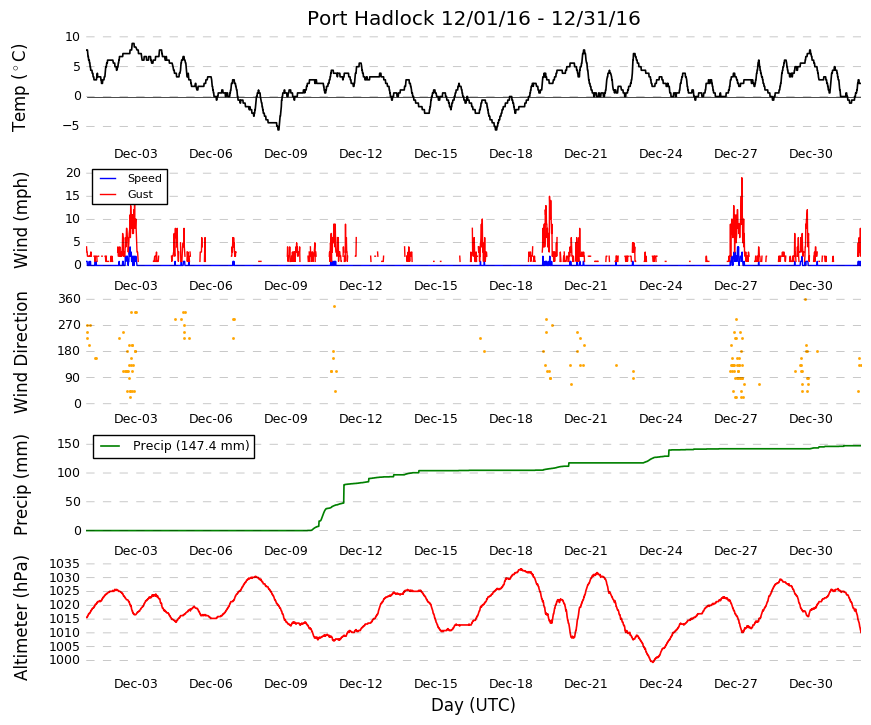871x725 pixels.
Task: Click the red Gust legend line
Action: pyautogui.click(x=108, y=194)
